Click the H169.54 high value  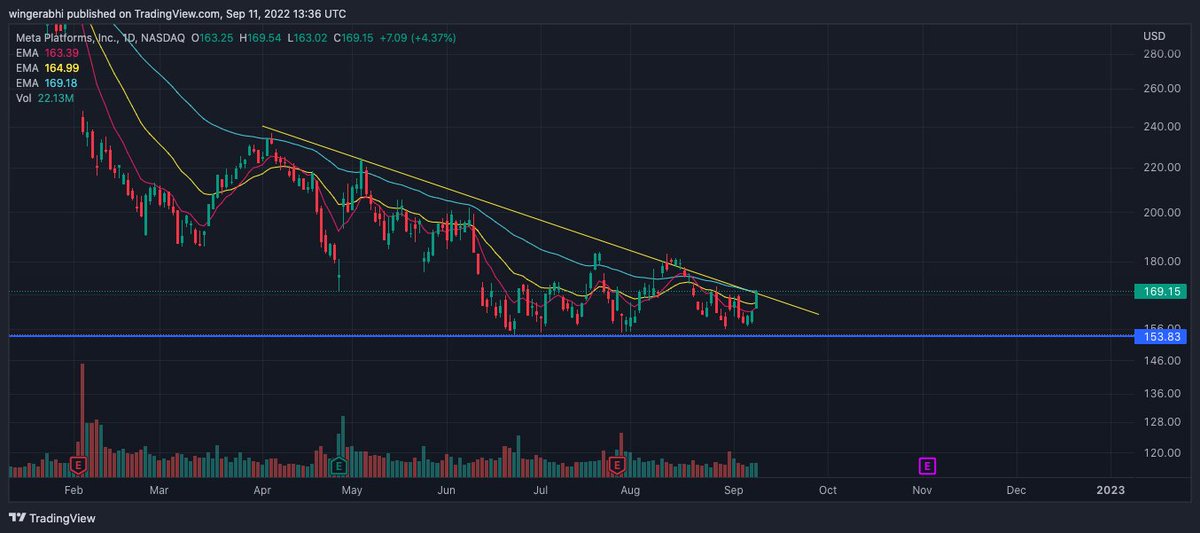coord(262,37)
